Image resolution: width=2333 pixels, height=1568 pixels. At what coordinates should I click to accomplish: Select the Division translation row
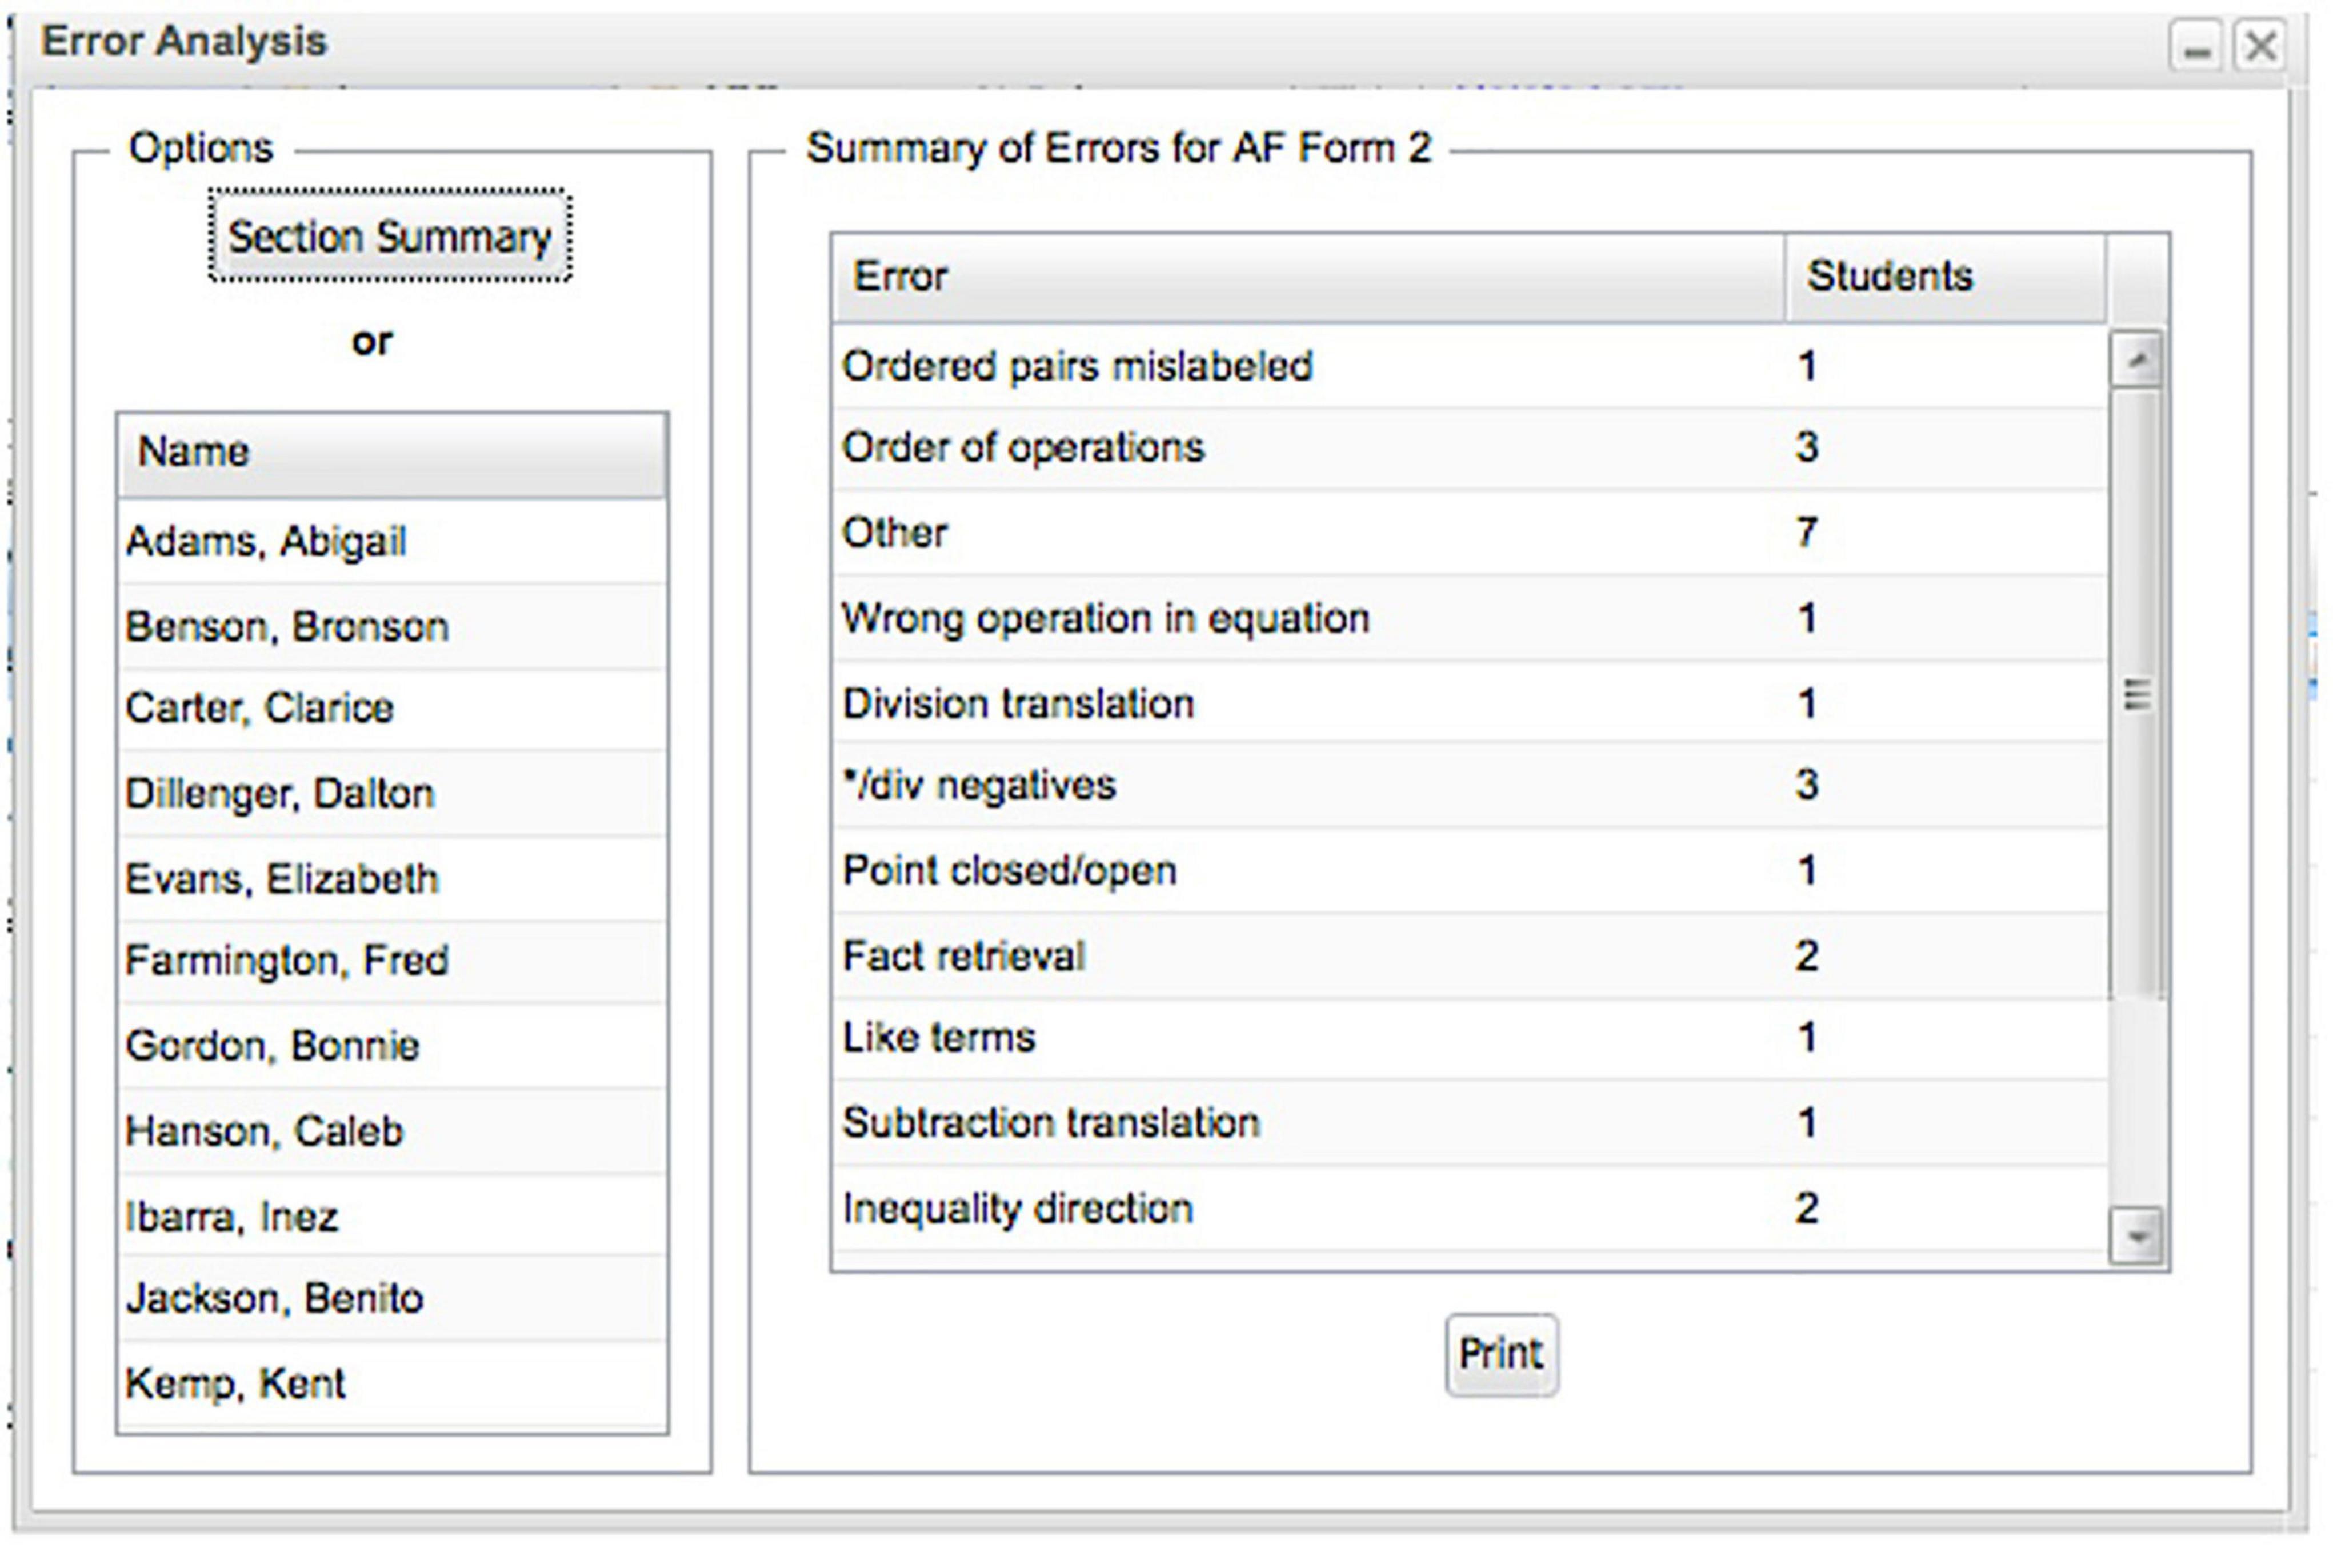[x=1470, y=702]
